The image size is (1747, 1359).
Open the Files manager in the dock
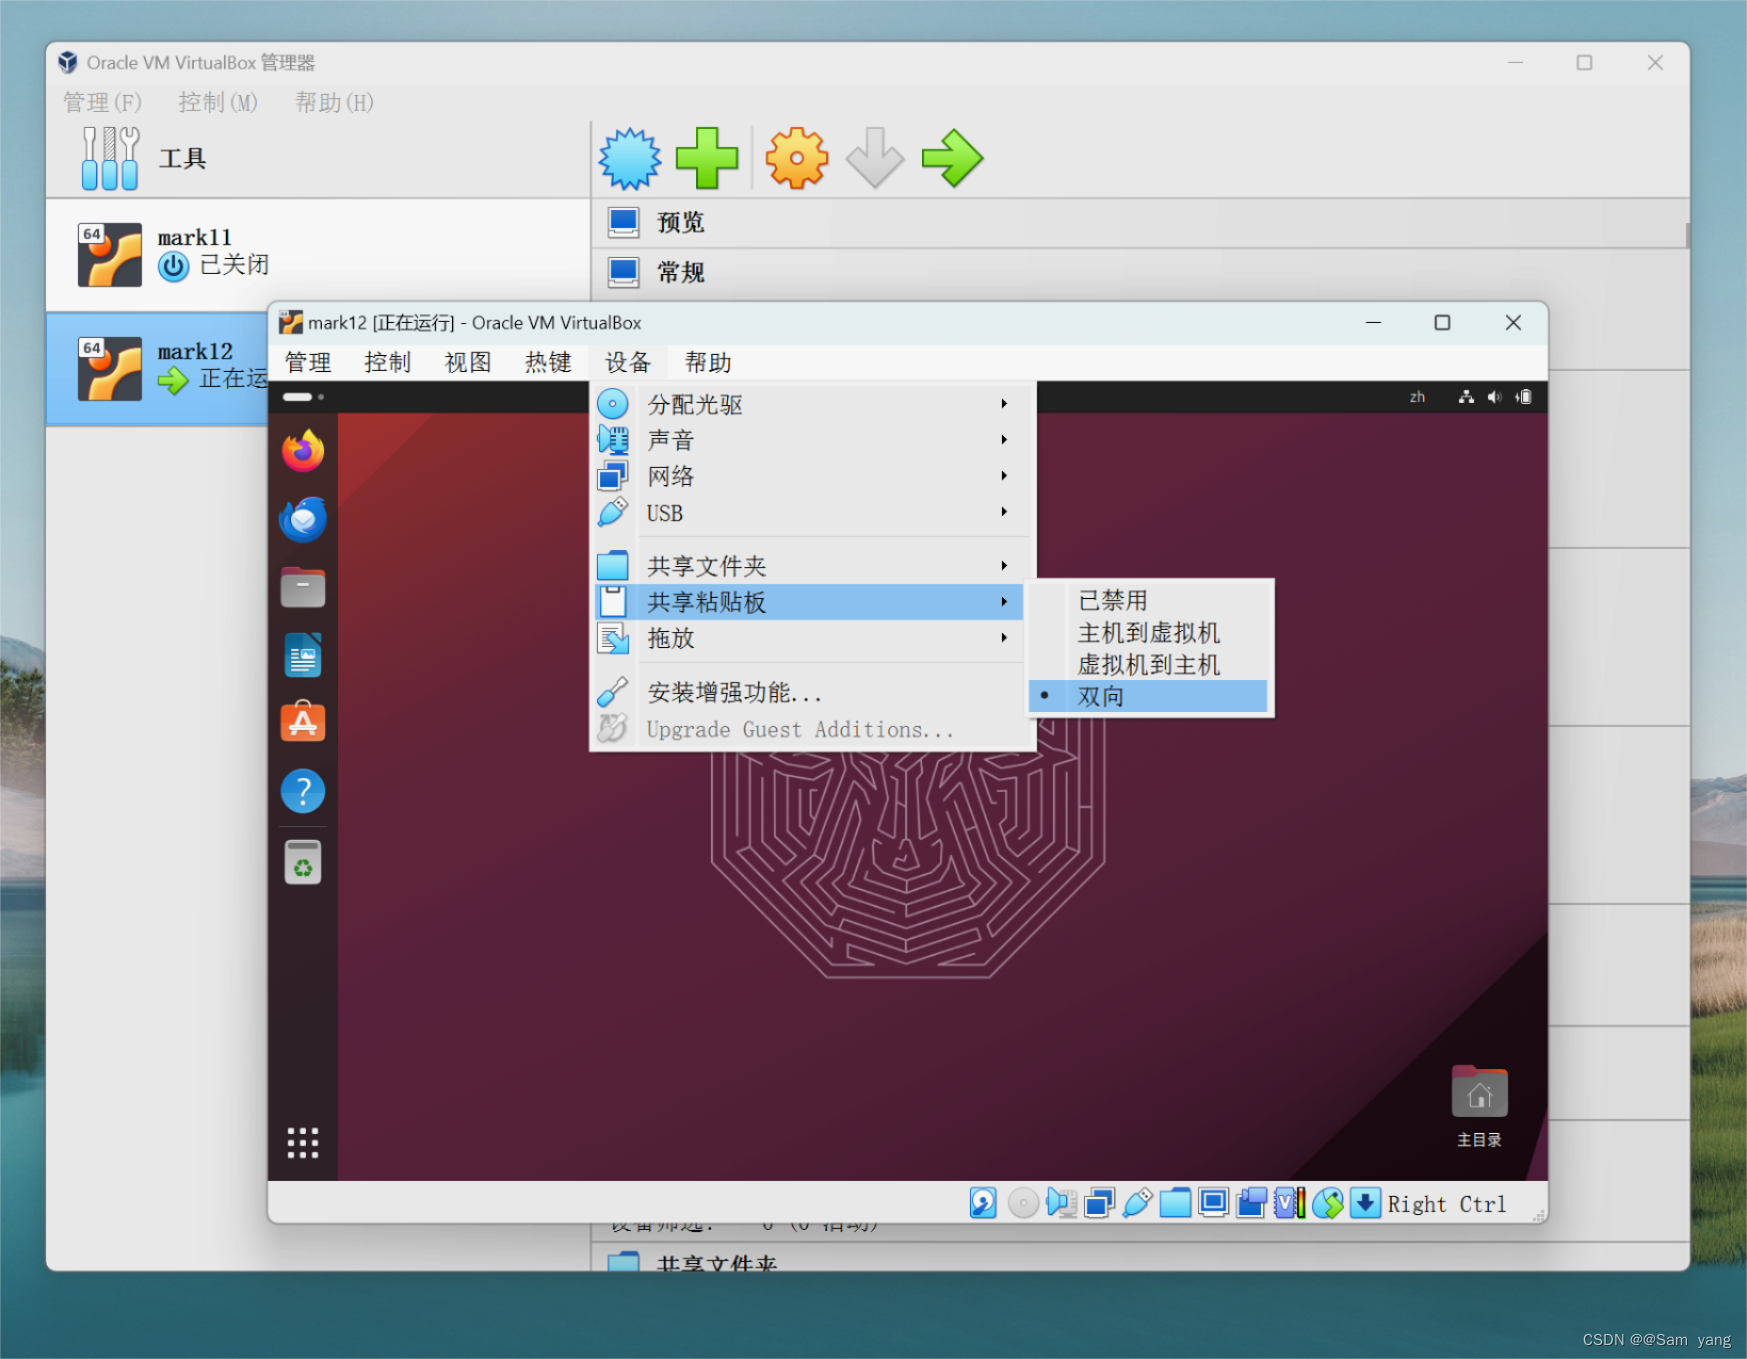tap(303, 587)
